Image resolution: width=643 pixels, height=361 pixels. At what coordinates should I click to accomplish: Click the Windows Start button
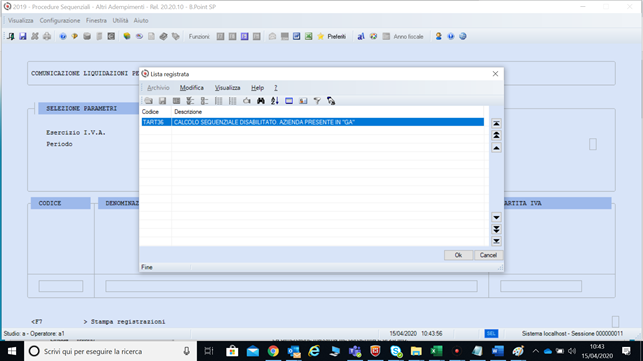(12, 351)
